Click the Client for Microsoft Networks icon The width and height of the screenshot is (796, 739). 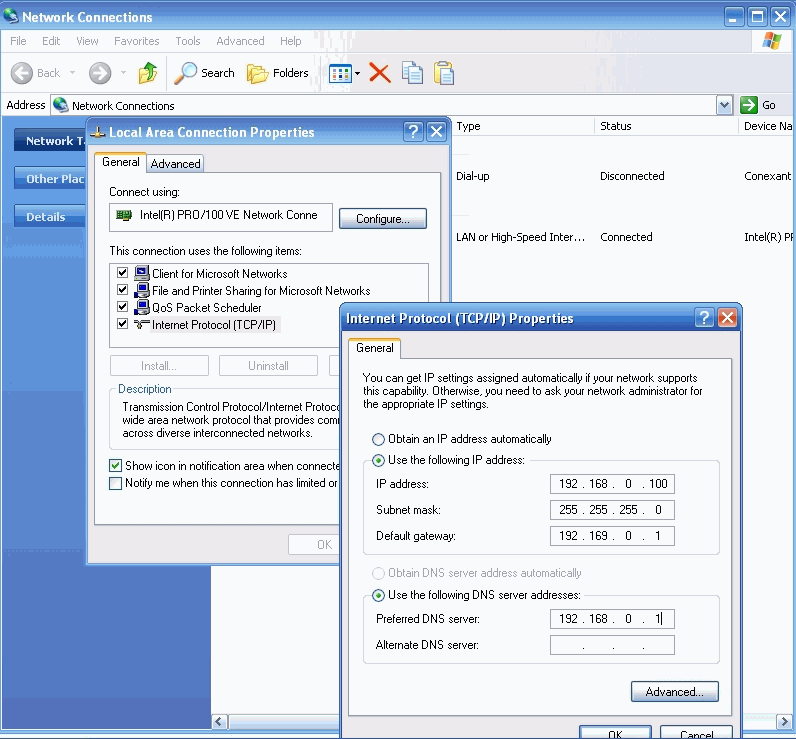pyautogui.click(x=142, y=274)
